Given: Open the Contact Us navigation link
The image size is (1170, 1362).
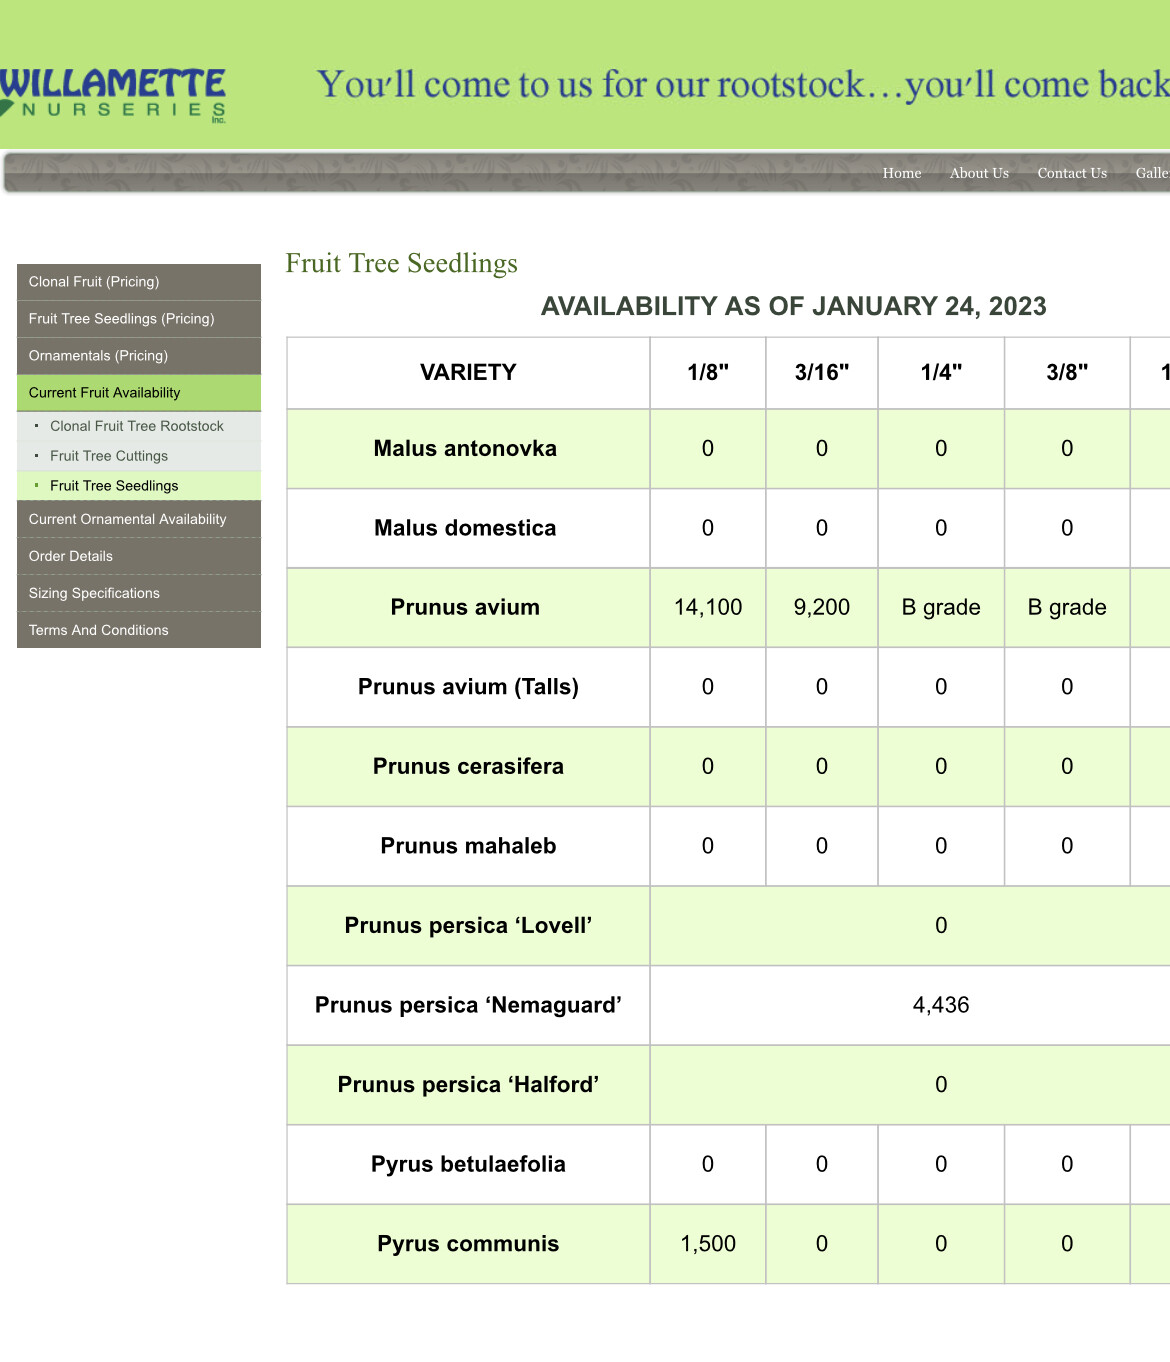Looking at the screenshot, I should click(1072, 173).
